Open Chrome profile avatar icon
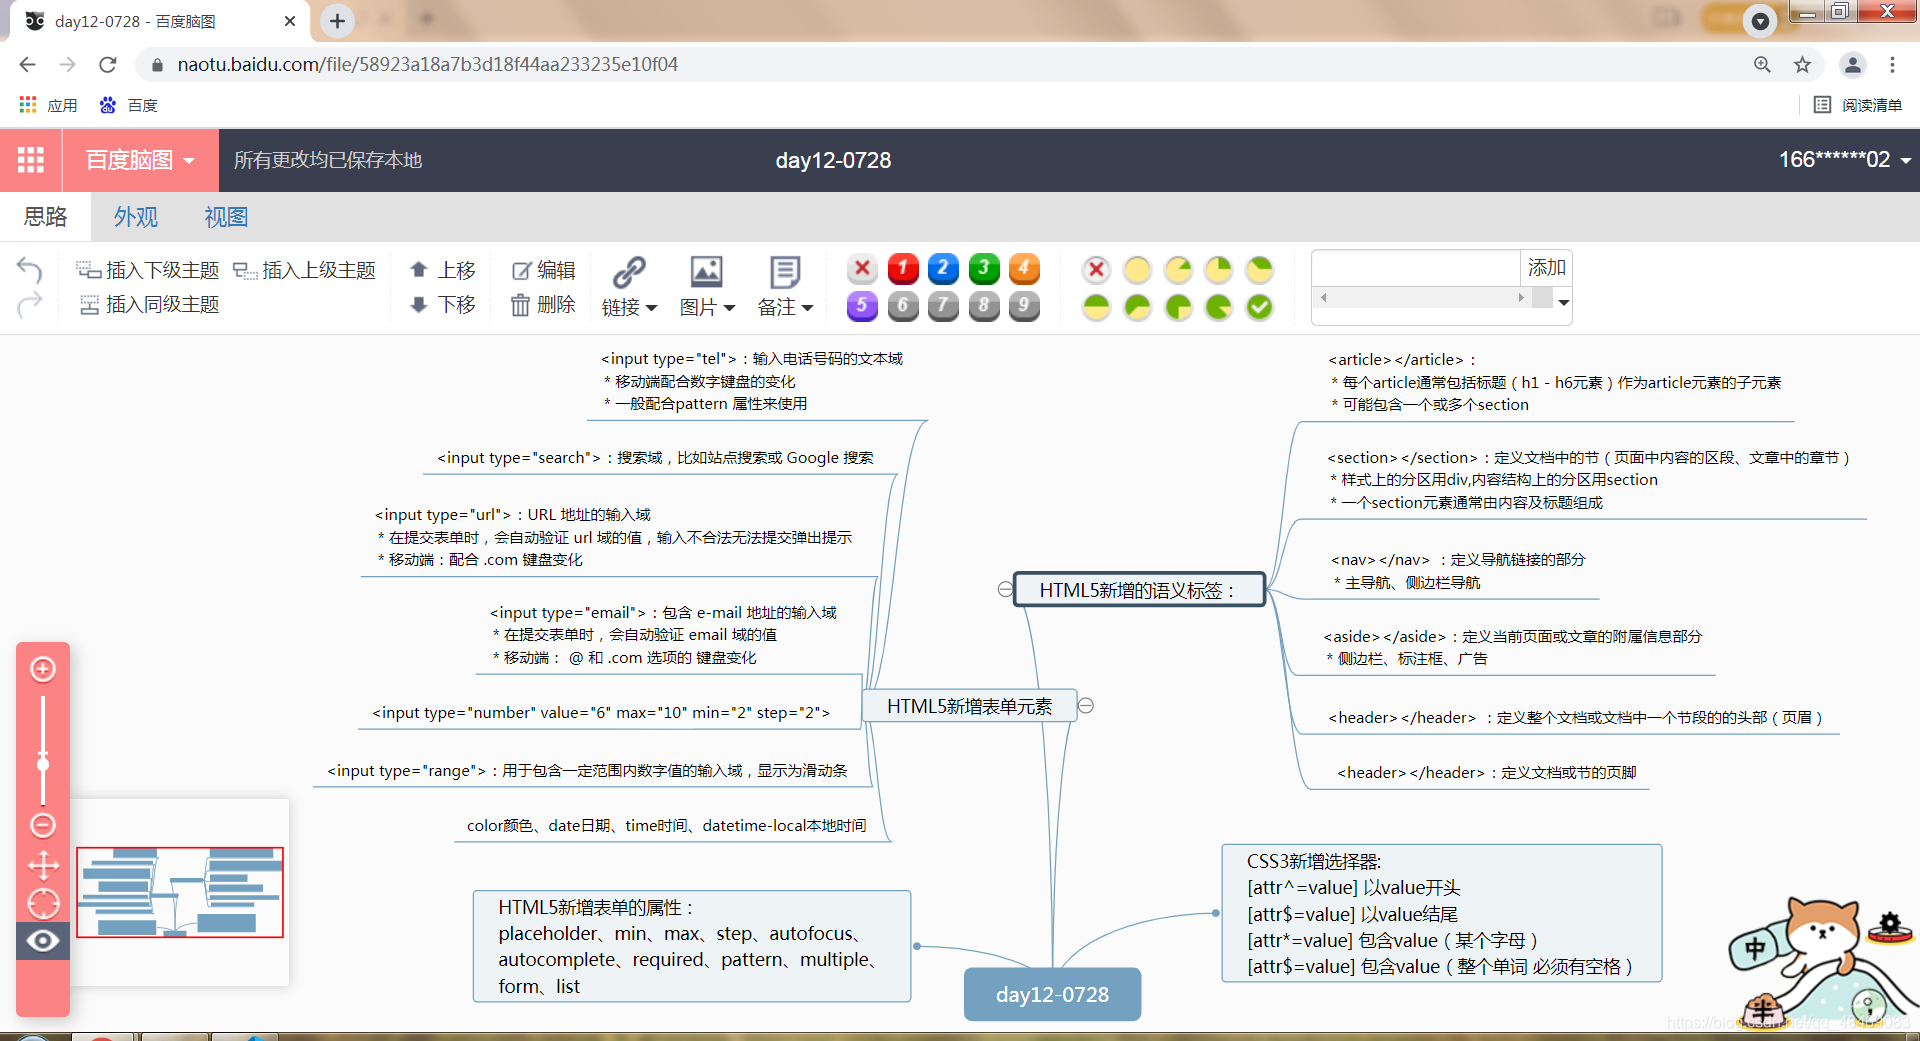This screenshot has width=1920, height=1041. click(1852, 65)
